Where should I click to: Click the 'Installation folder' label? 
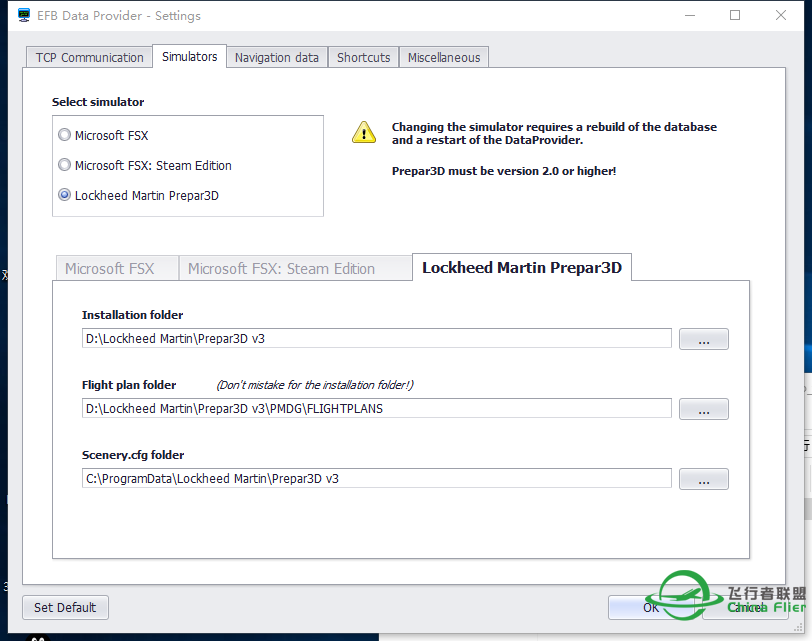click(x=133, y=315)
